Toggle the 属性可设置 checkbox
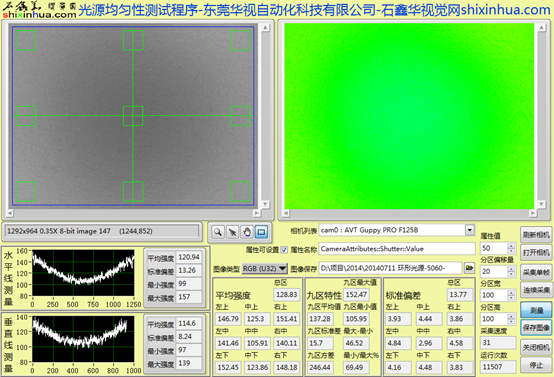Screen dimensions: 554x377 click(284, 250)
